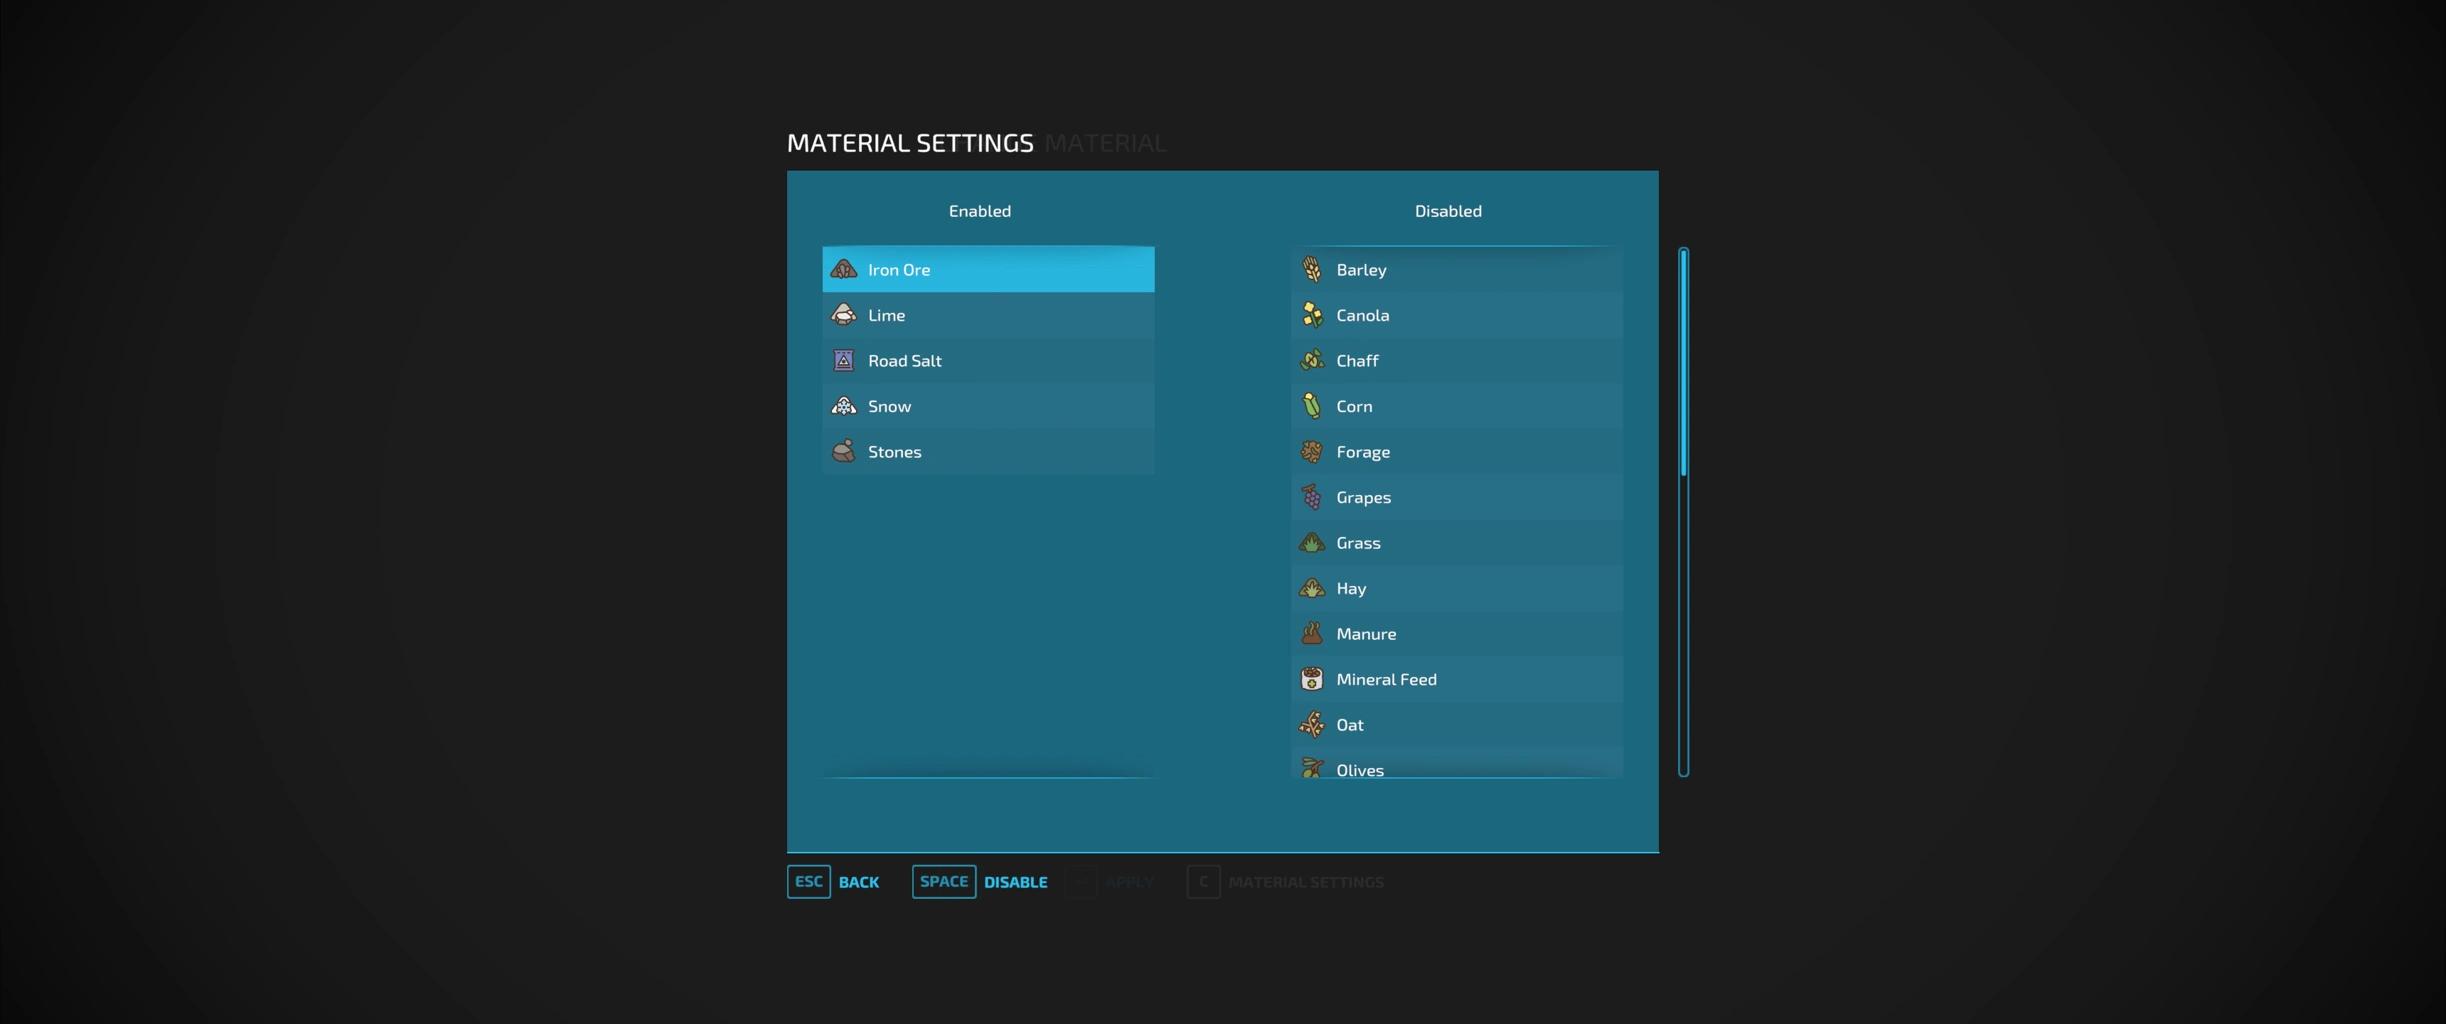Click the greyed-out APPLY button

1130,882
